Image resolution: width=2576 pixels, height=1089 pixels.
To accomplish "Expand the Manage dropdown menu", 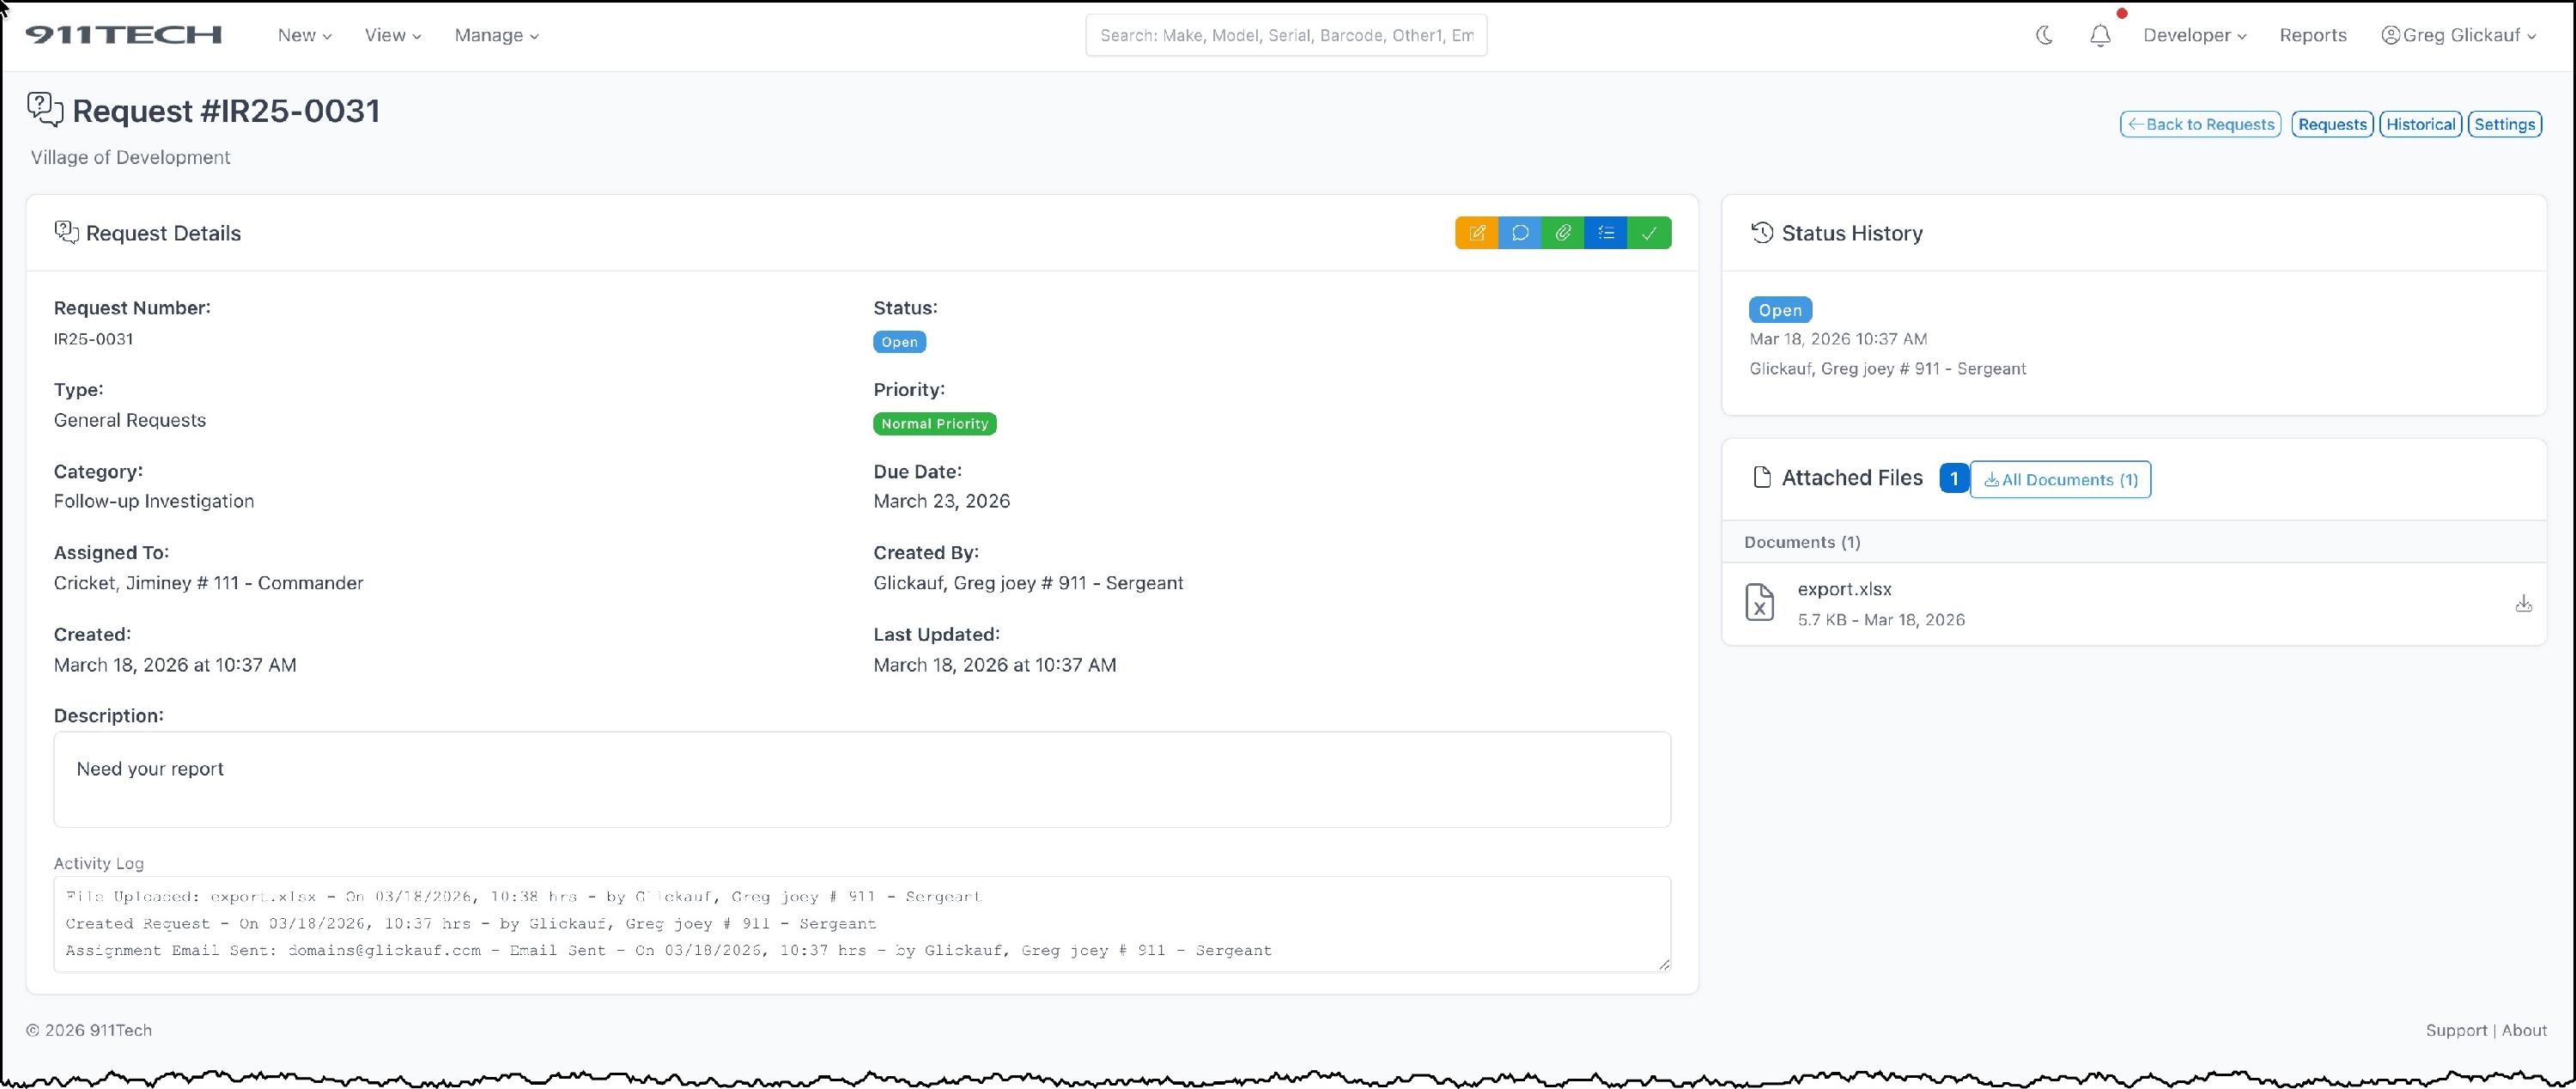I will [496, 36].
